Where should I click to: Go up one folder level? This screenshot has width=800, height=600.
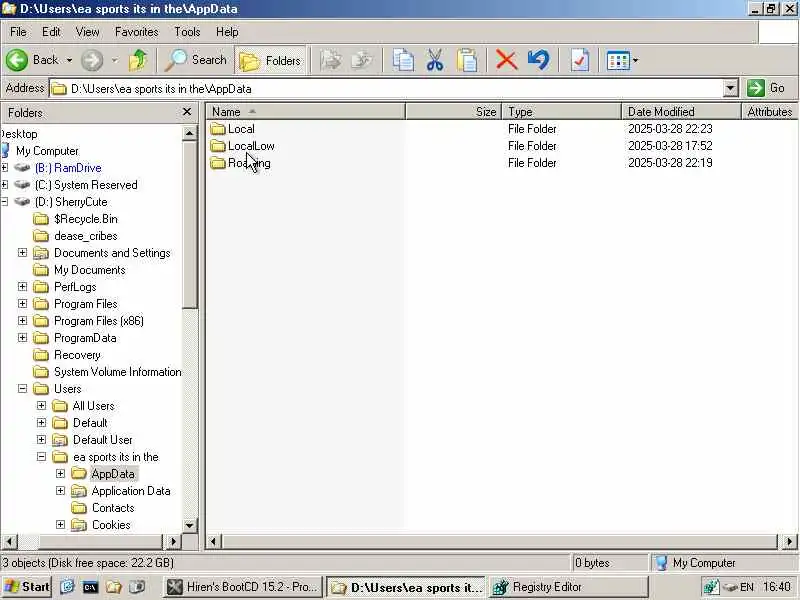click(x=138, y=60)
